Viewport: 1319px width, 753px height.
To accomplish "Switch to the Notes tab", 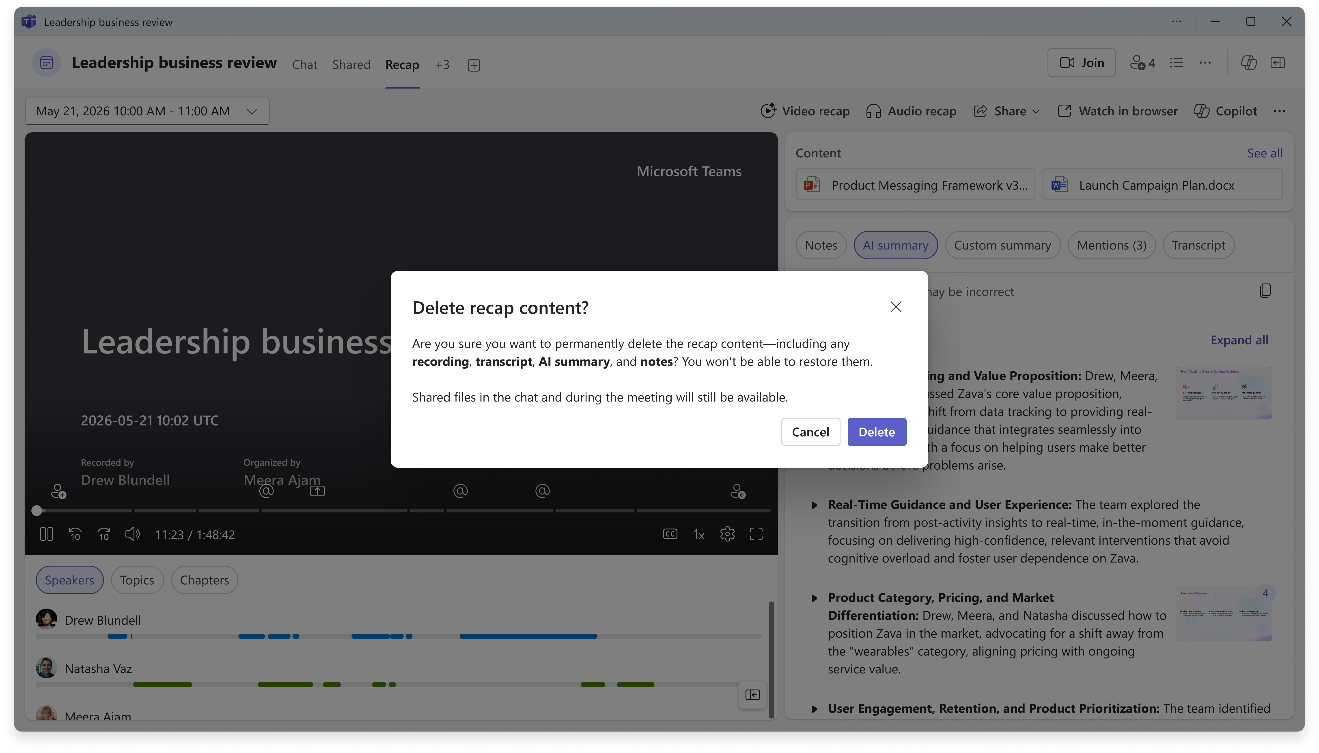I will [x=821, y=245].
